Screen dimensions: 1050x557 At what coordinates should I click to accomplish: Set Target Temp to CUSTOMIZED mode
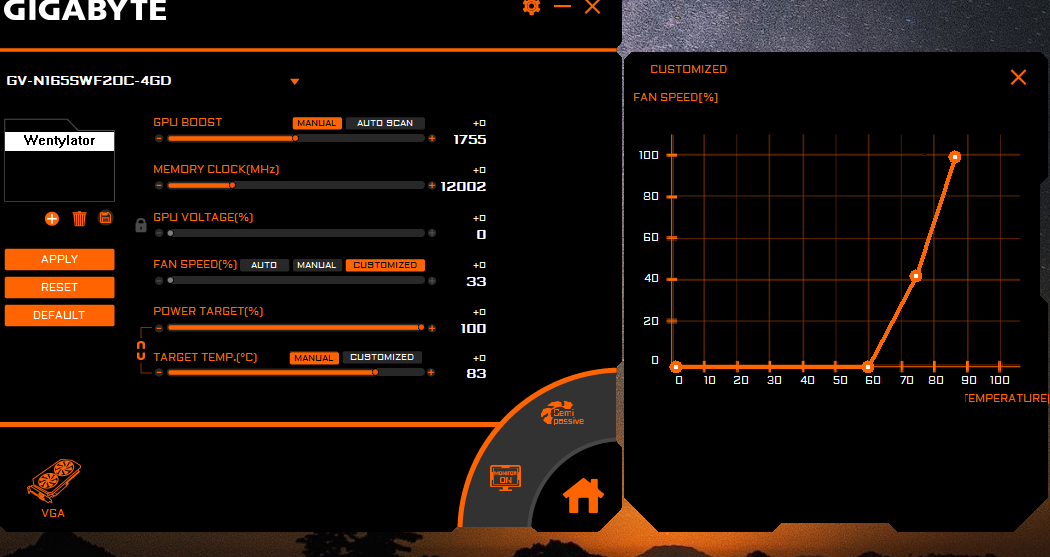pos(382,357)
